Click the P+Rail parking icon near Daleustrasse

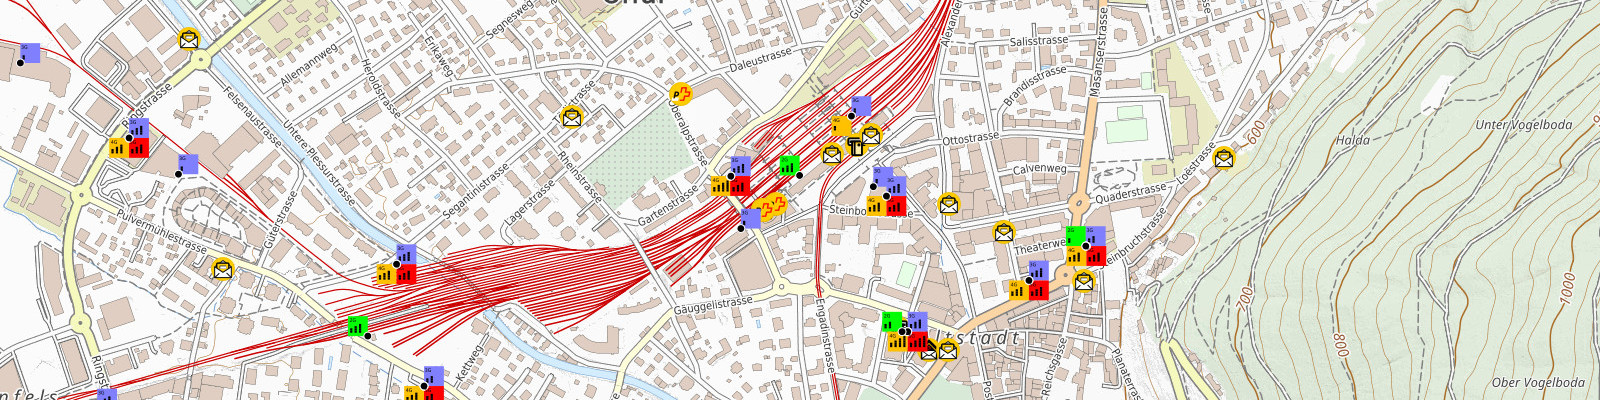click(x=681, y=95)
